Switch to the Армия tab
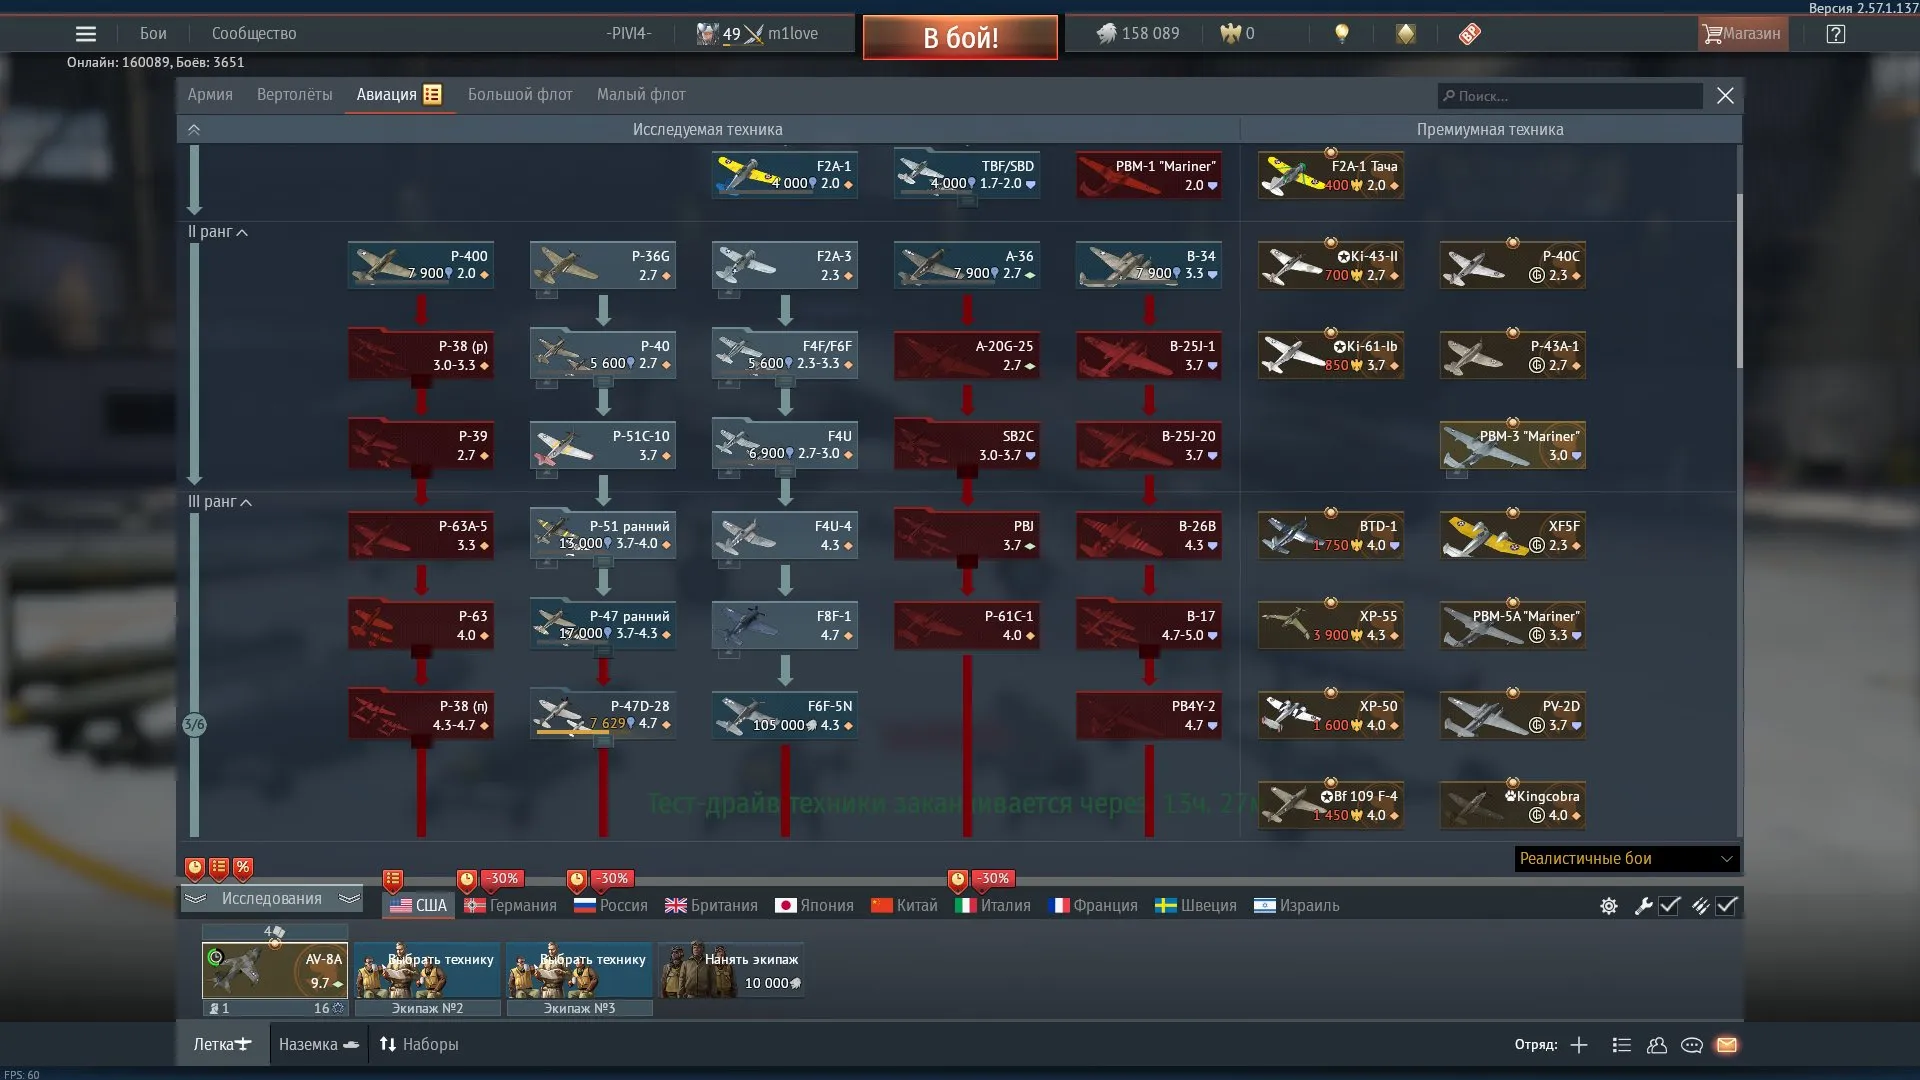The width and height of the screenshot is (1920, 1080). pyautogui.click(x=210, y=95)
